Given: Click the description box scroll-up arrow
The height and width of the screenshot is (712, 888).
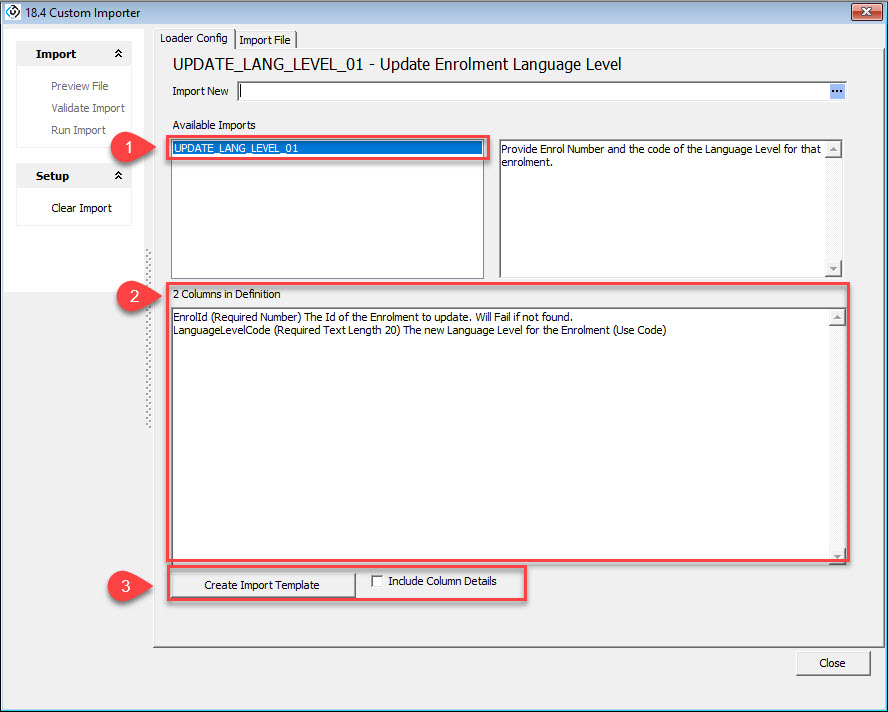Looking at the screenshot, I should (x=834, y=149).
